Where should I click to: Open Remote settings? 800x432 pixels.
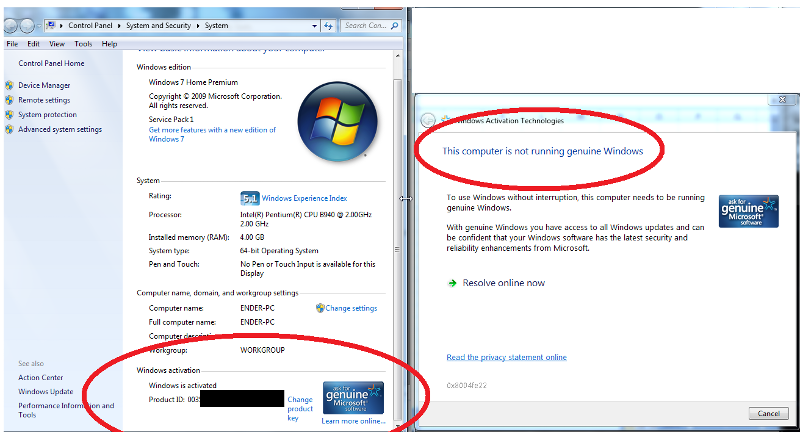(44, 100)
